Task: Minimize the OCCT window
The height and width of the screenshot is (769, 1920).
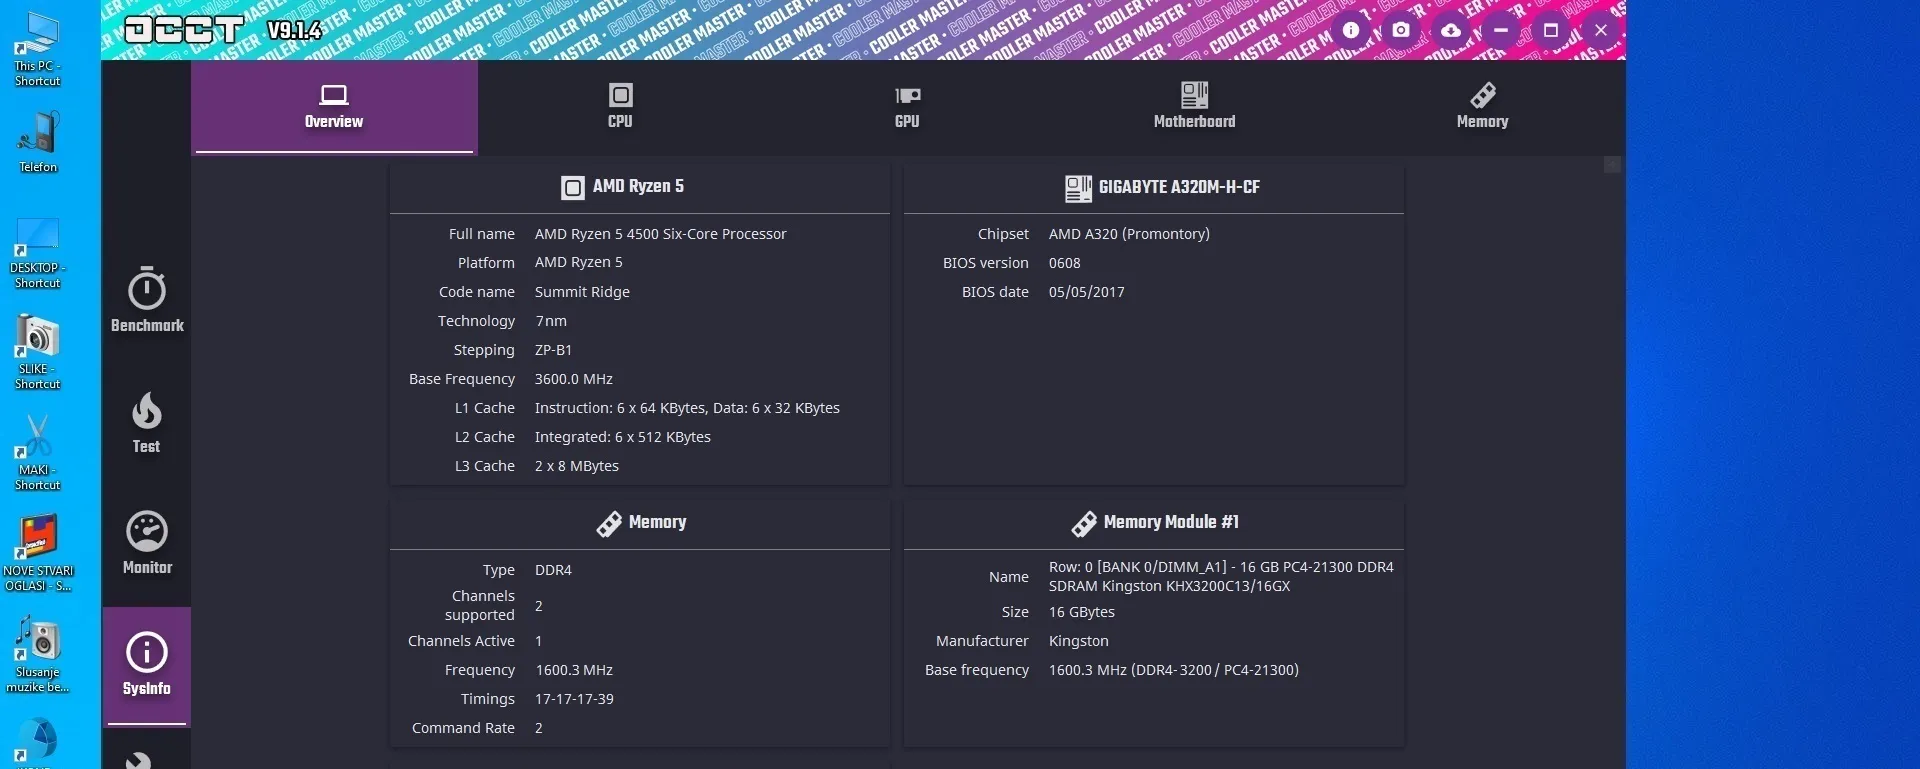Action: (x=1501, y=30)
